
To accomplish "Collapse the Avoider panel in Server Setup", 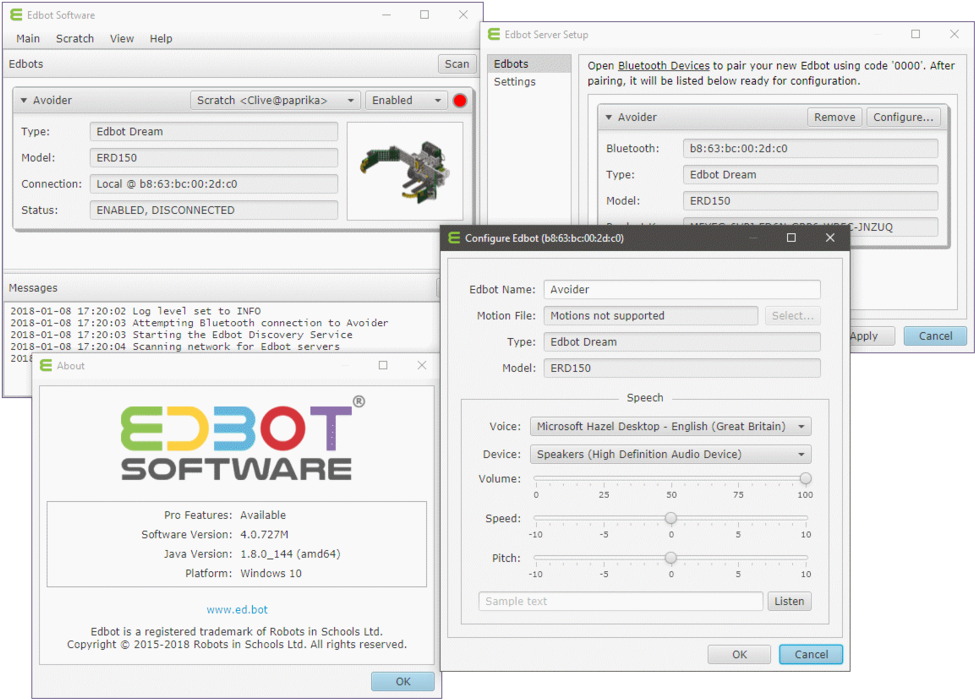I will [x=609, y=117].
